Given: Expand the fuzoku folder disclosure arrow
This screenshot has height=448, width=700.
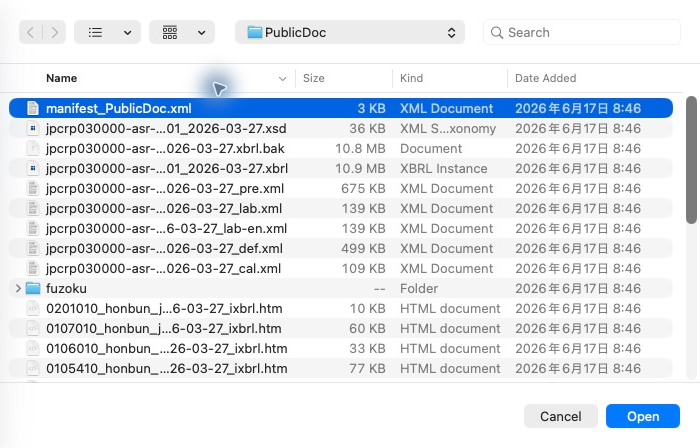Looking at the screenshot, I should (x=18, y=289).
